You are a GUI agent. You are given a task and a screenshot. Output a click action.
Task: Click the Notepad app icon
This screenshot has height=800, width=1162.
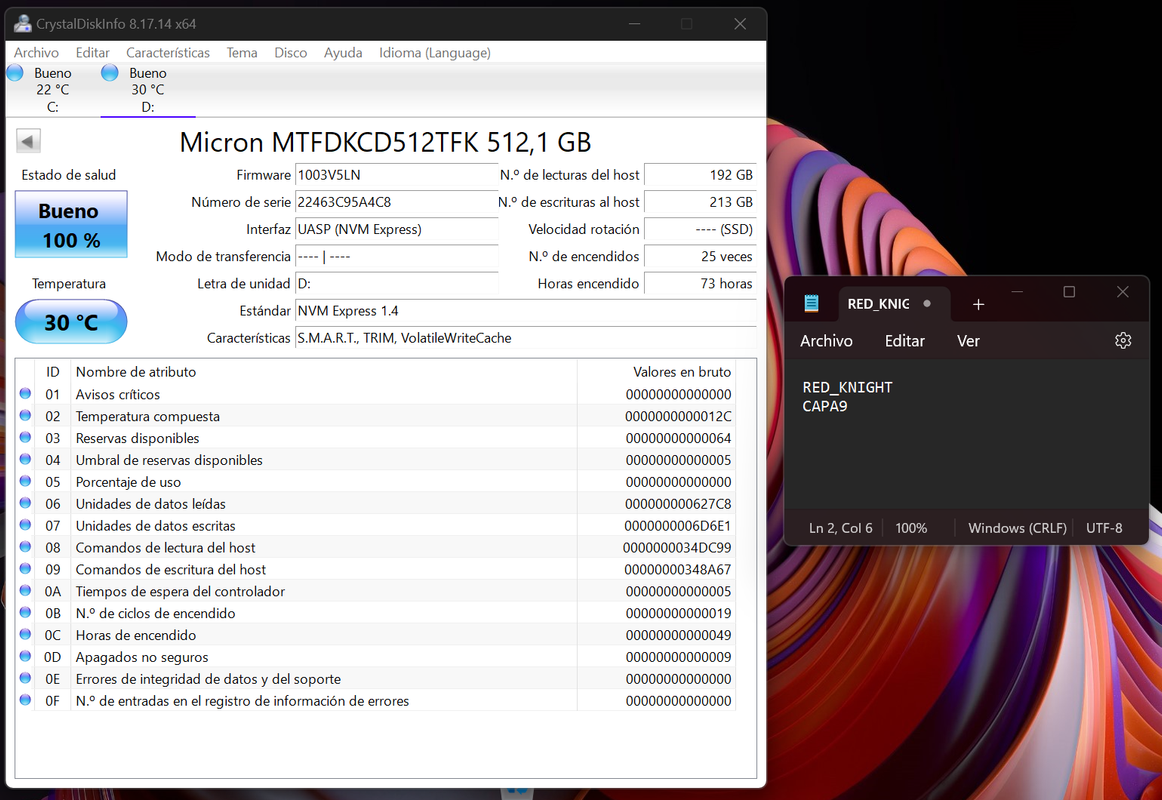[x=811, y=303]
